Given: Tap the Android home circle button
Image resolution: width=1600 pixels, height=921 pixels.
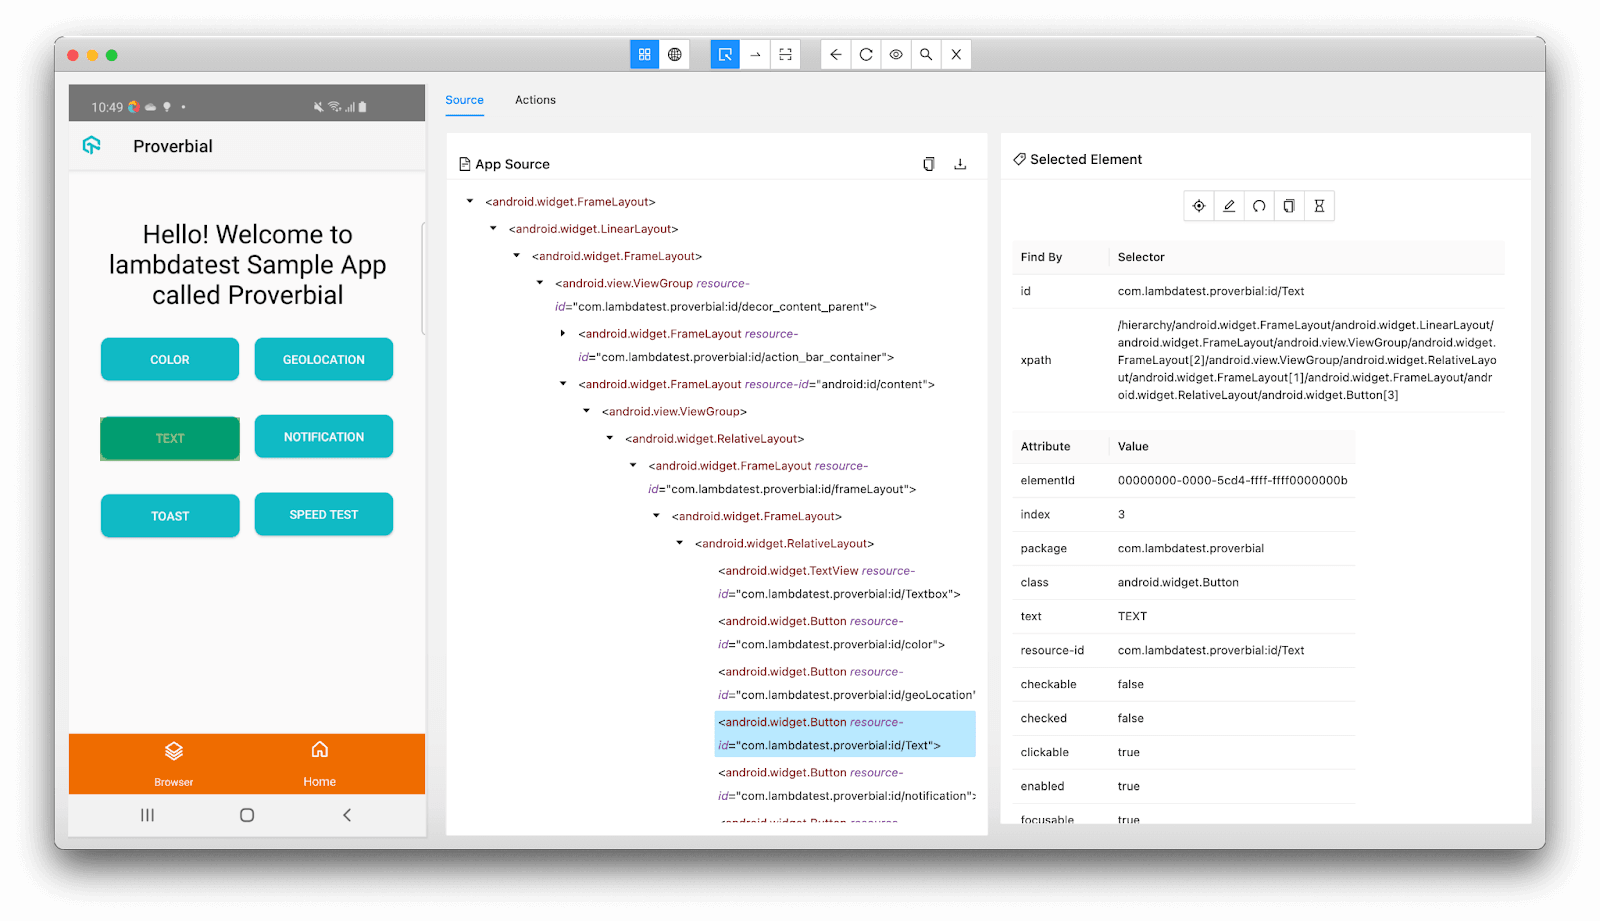Looking at the screenshot, I should (x=247, y=815).
